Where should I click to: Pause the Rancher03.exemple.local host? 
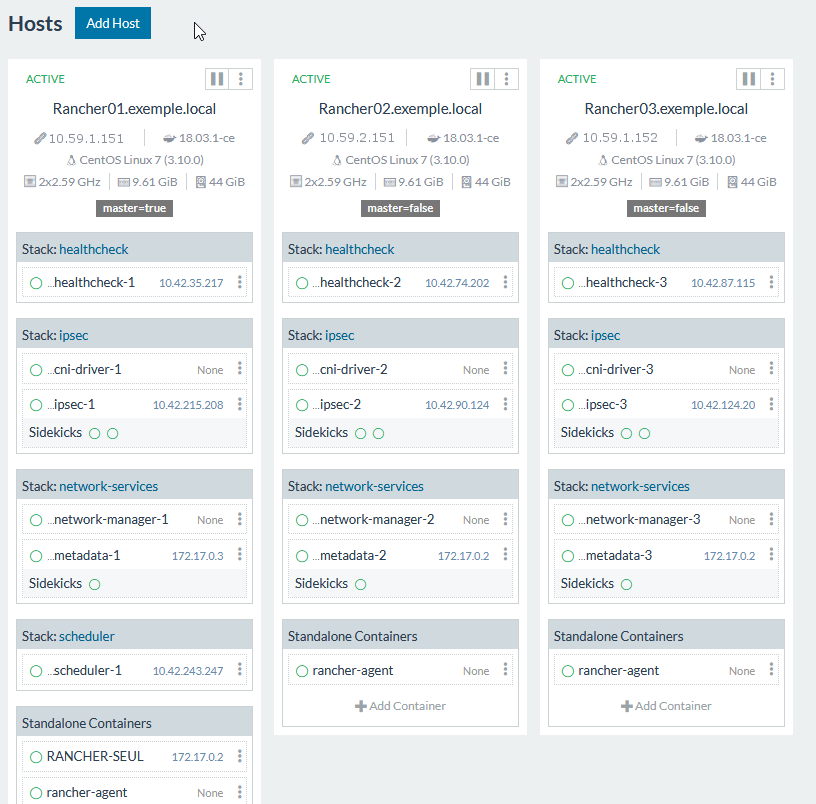coord(749,79)
